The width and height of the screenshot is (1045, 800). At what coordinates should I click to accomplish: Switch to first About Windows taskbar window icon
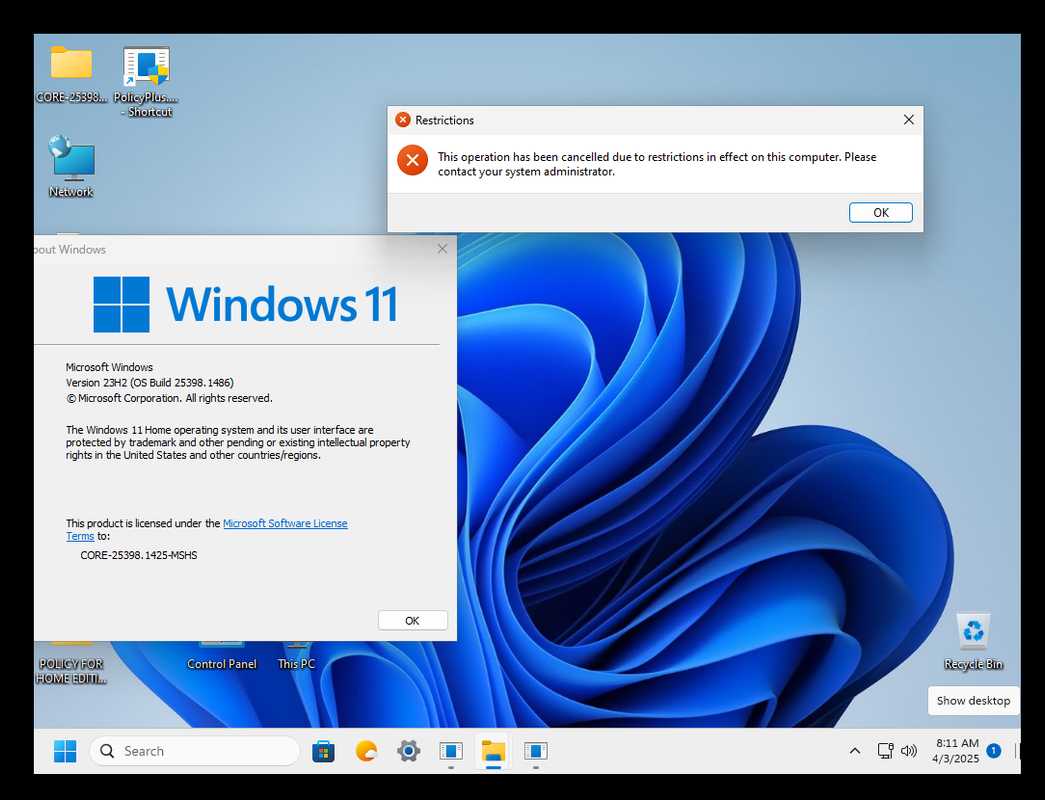tap(451, 751)
